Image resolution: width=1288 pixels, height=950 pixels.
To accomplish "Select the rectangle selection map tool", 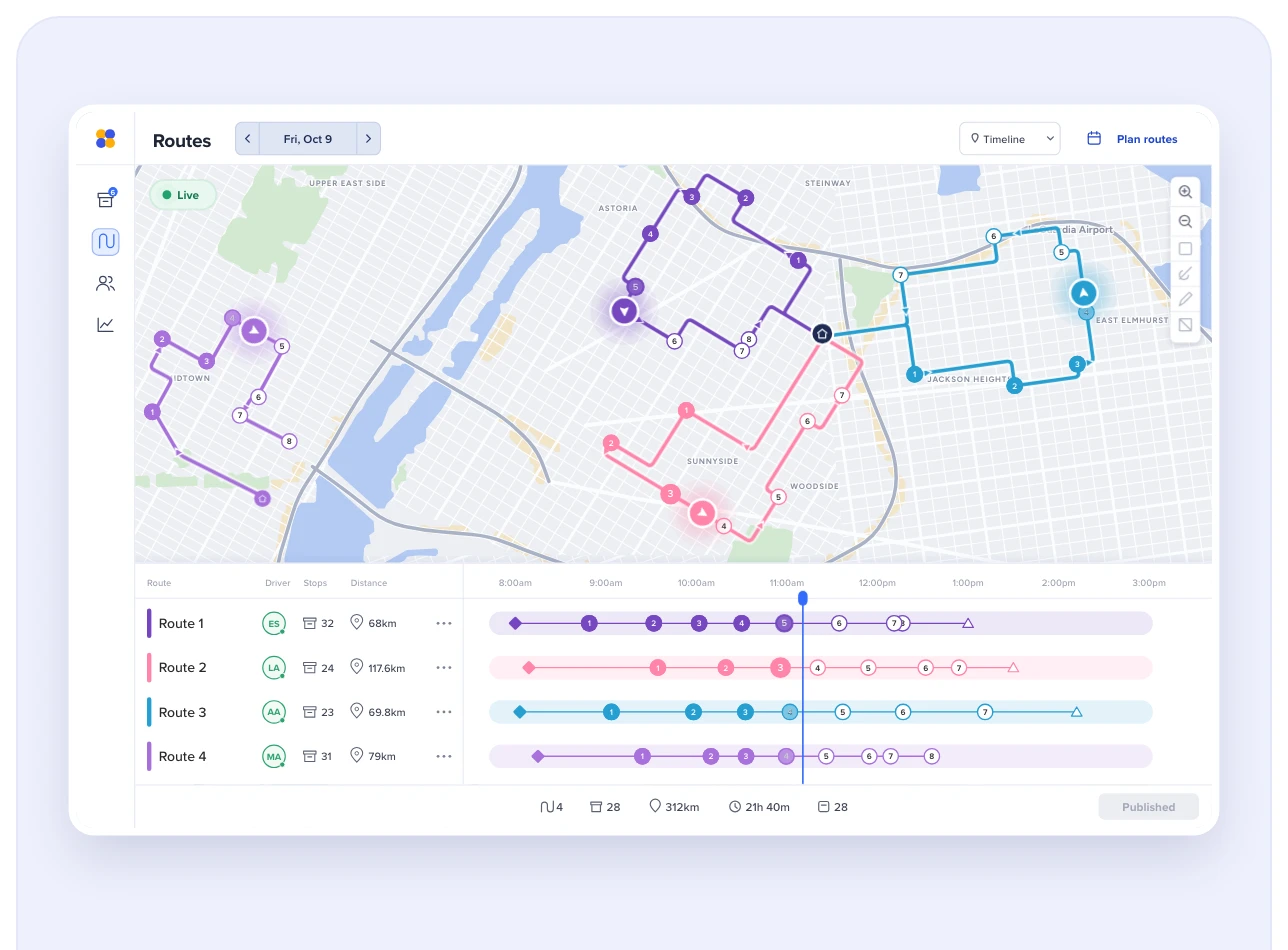I will pyautogui.click(x=1185, y=249).
